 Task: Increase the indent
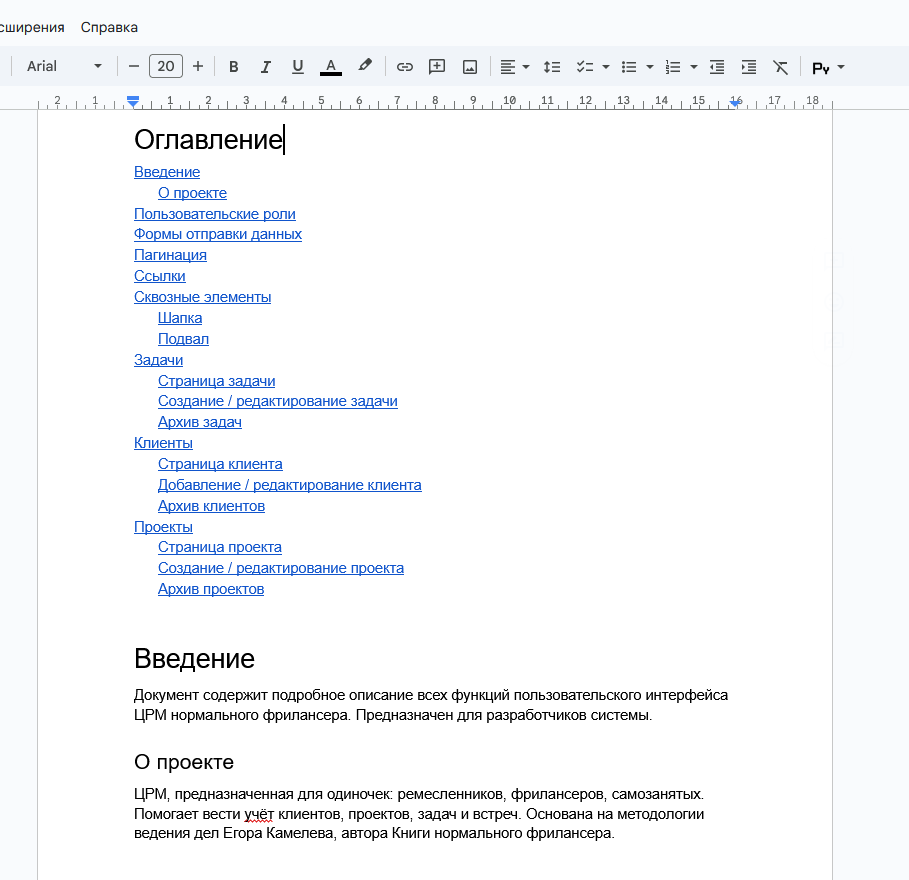click(748, 66)
